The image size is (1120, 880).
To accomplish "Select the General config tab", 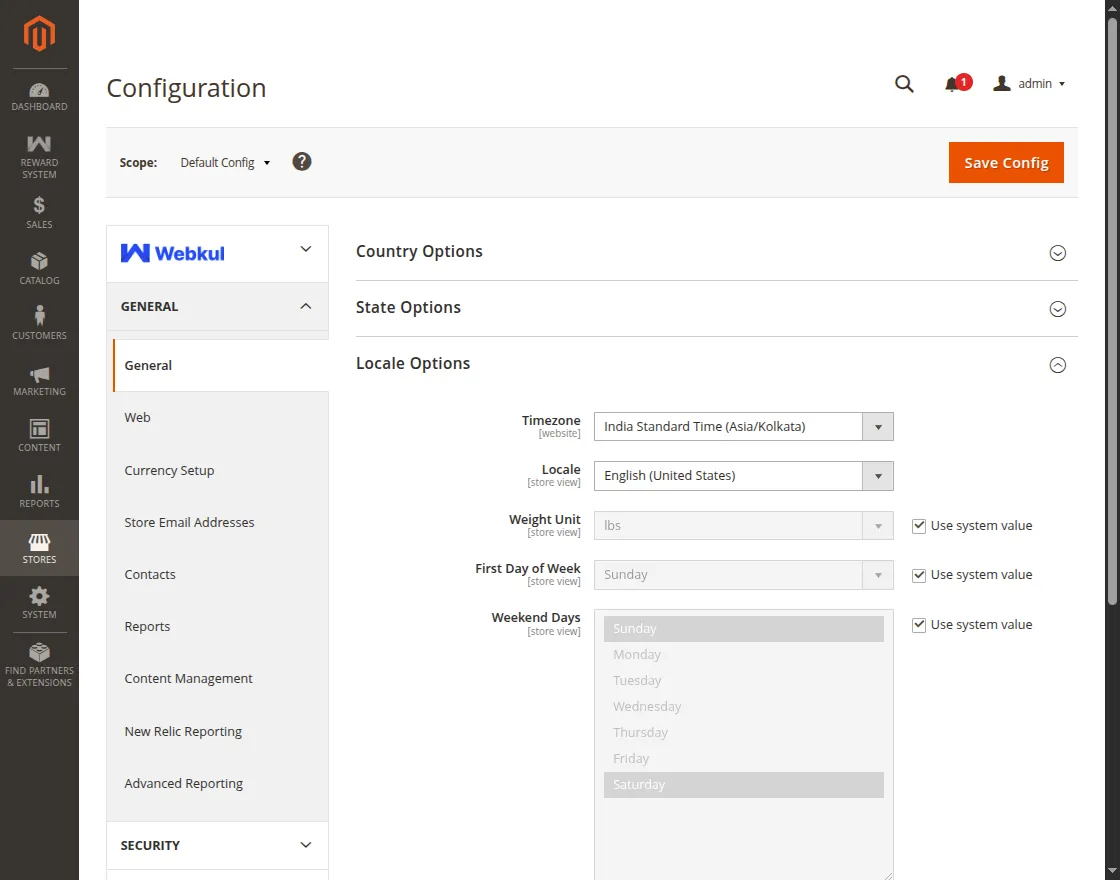I will [x=221, y=365].
